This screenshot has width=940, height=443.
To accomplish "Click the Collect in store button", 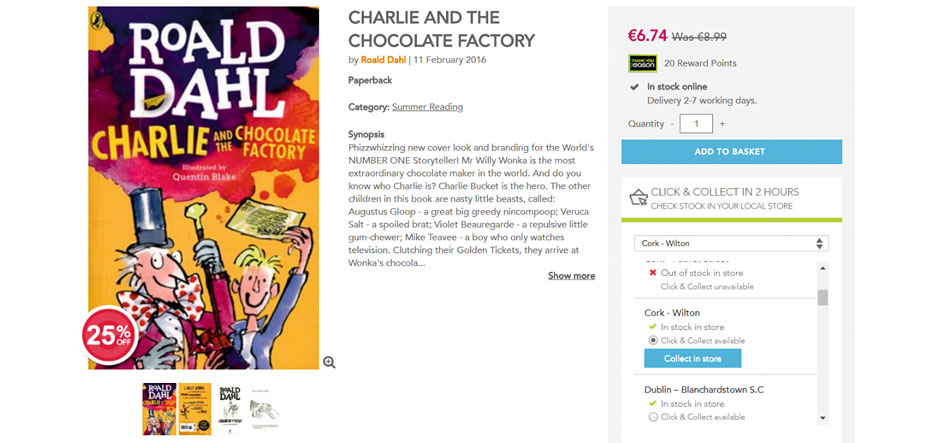I will 692,359.
